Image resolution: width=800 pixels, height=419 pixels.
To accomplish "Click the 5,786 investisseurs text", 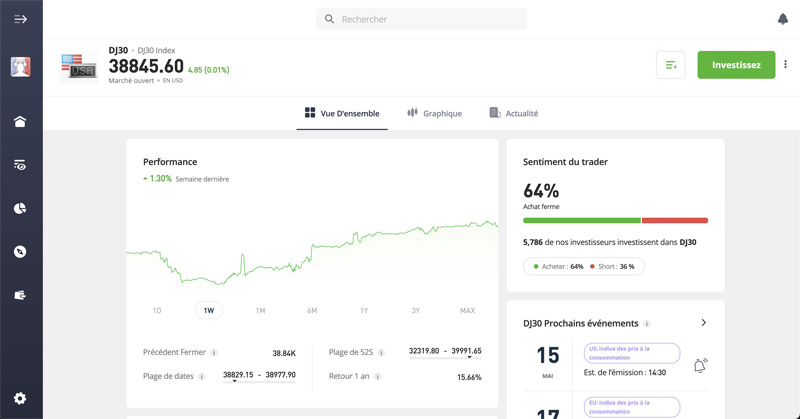I will 609,242.
